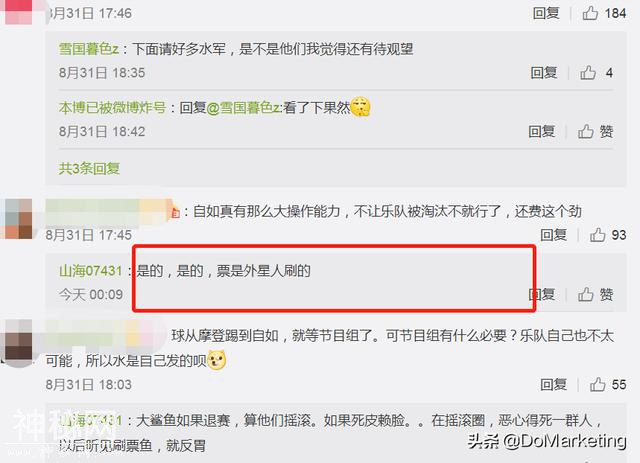
Task: Reply to the top comment at 17:46
Action: 546,13
